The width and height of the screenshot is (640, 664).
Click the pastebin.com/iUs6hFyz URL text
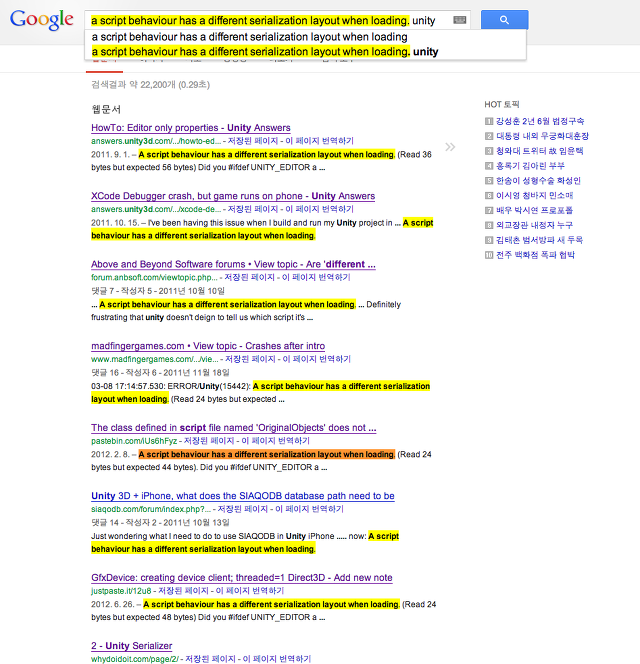coord(134,441)
